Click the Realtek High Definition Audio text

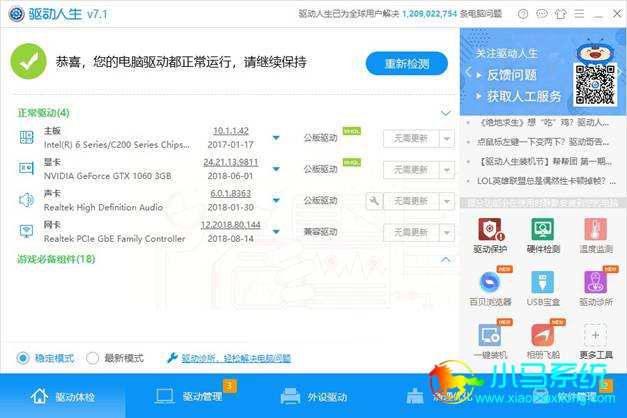(x=103, y=207)
